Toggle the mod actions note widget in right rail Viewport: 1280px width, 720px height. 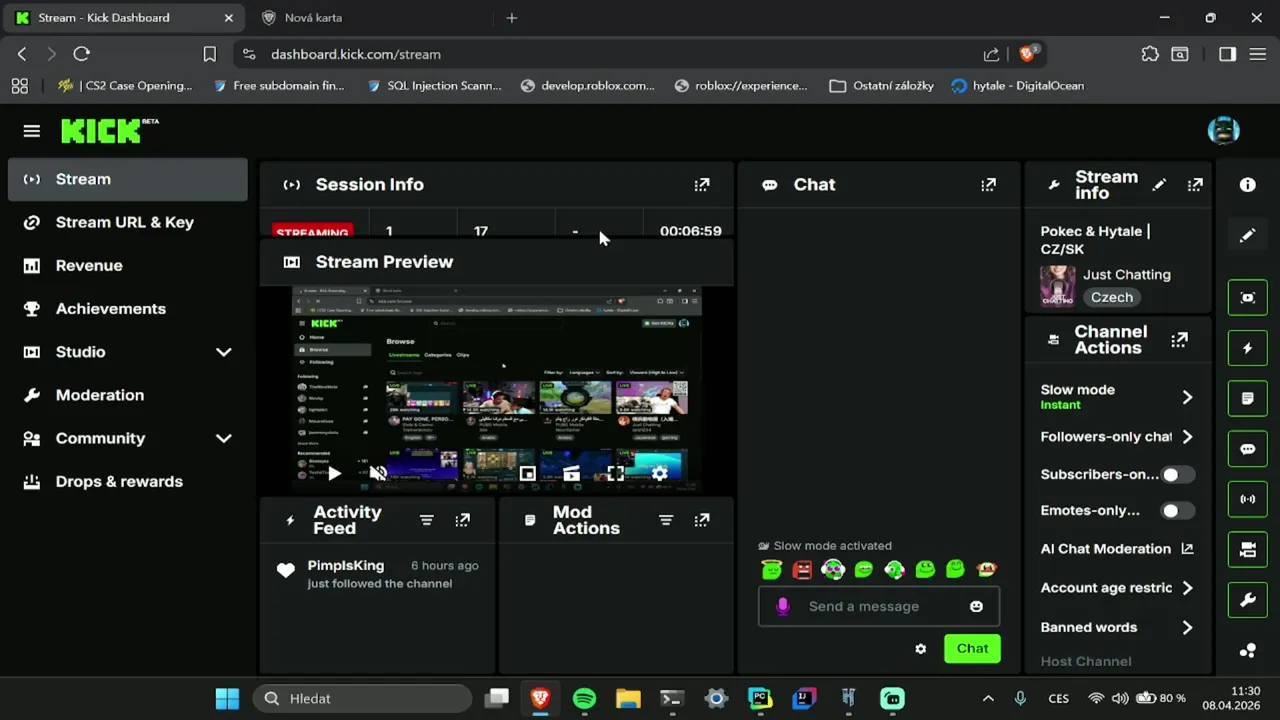click(x=1248, y=398)
